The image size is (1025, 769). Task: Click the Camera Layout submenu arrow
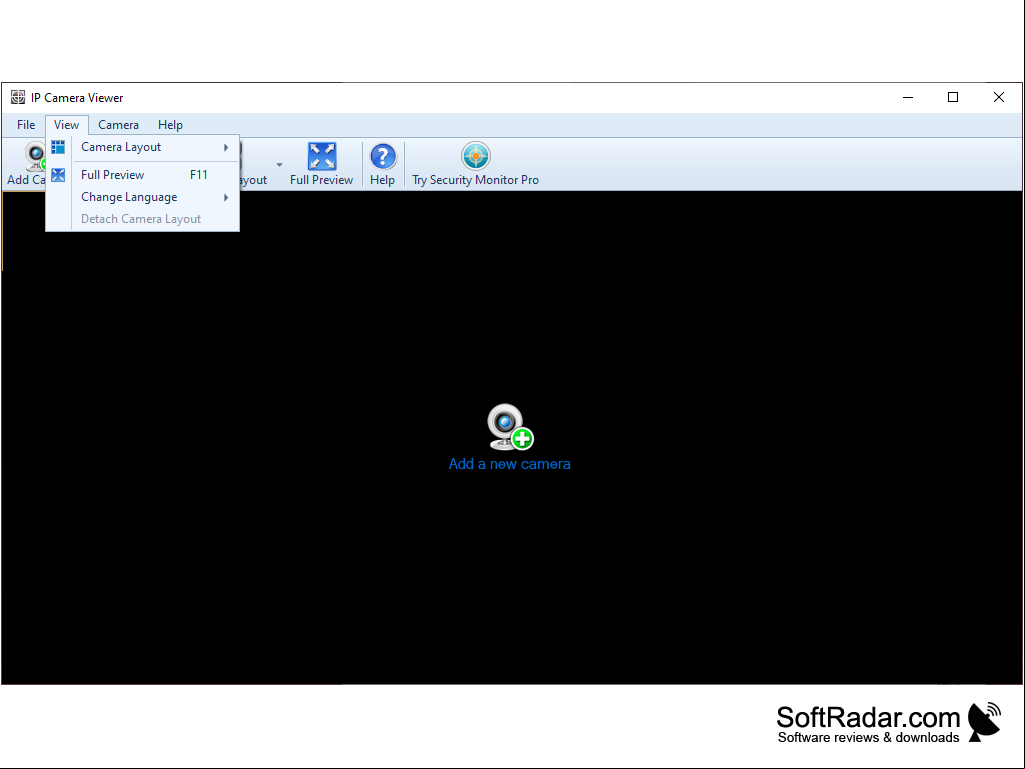[226, 148]
